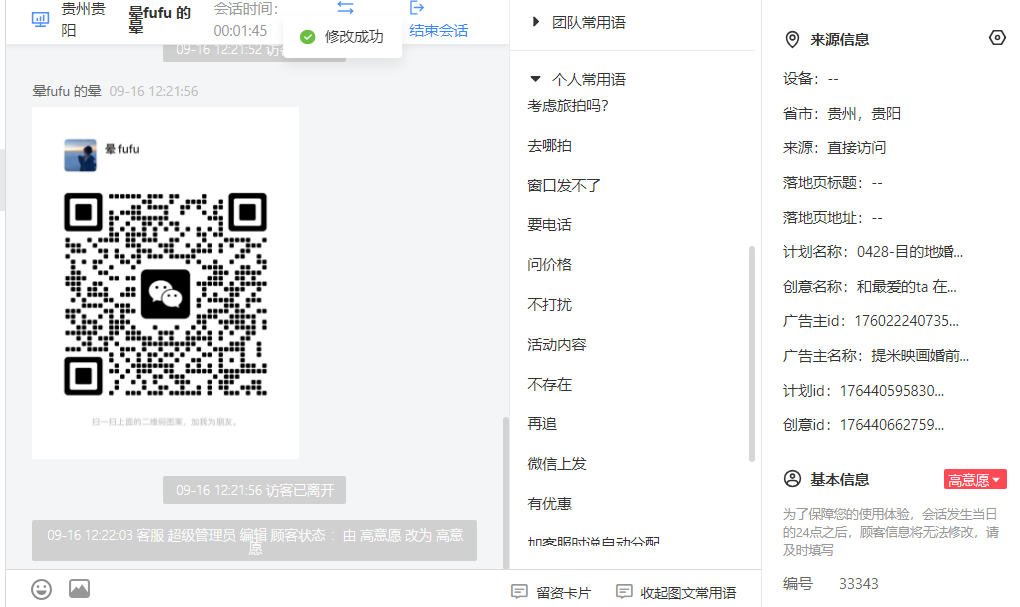Click the 顾客状态 edit log message
1020x607 pixels.
click(x=254, y=541)
